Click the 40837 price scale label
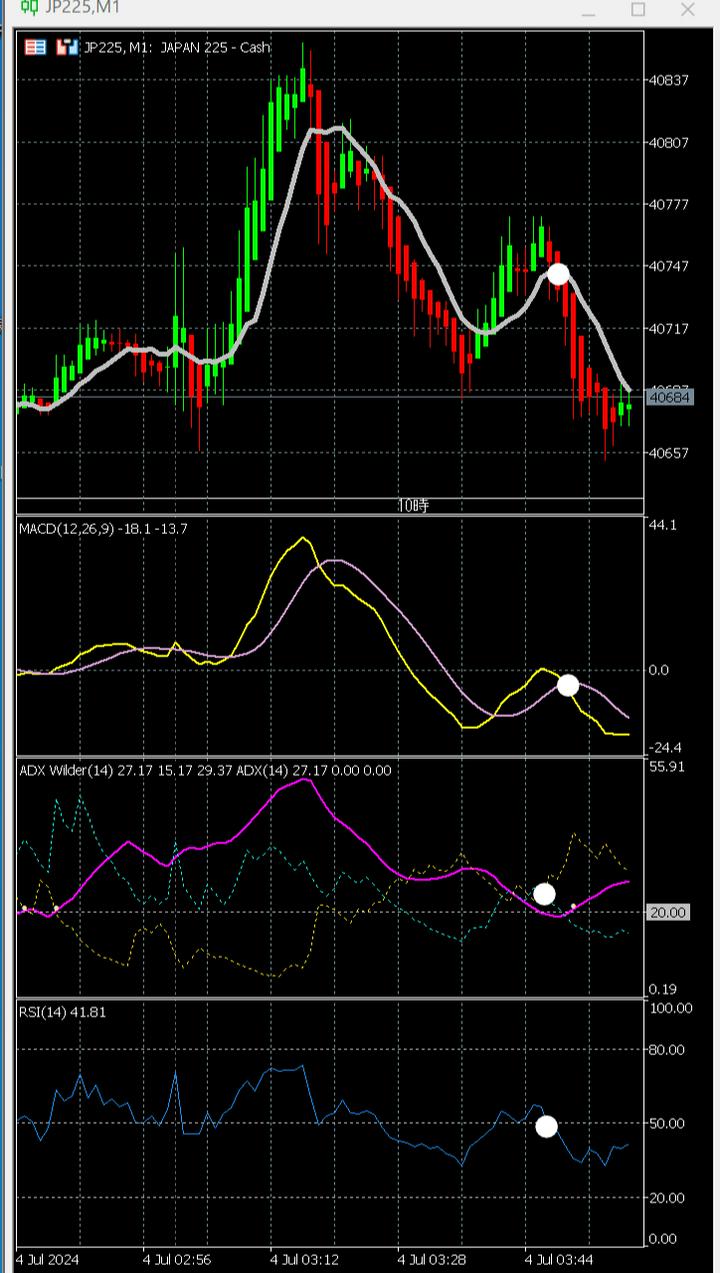Image resolution: width=720 pixels, height=1273 pixels. [x=668, y=80]
